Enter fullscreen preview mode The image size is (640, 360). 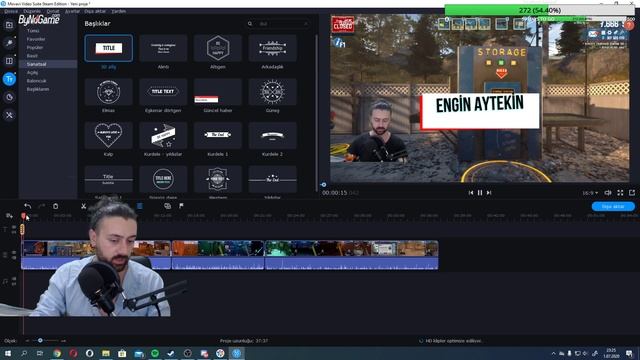[x=620, y=193]
